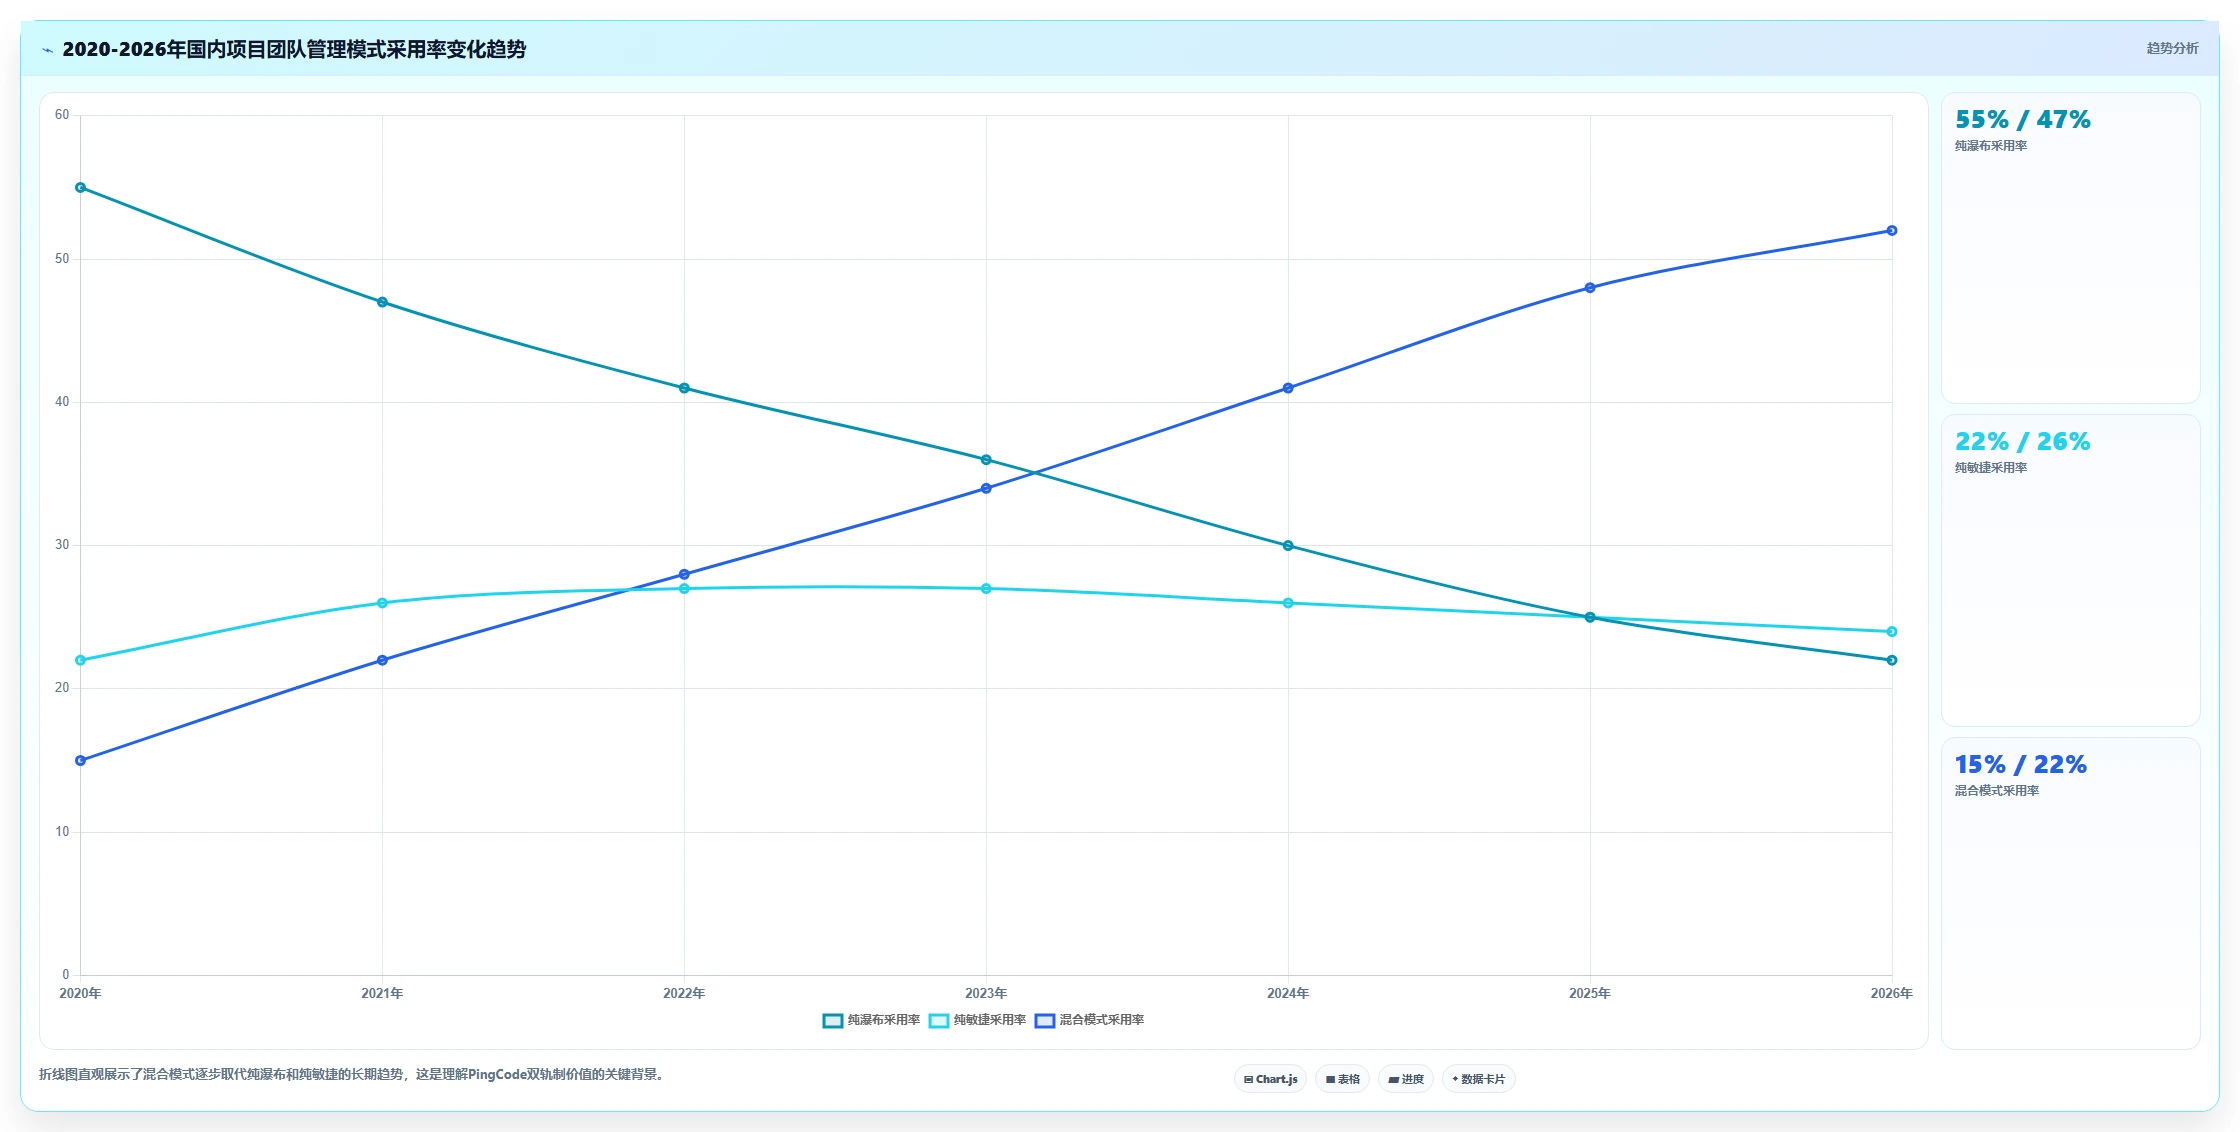Click the 50 y-axis label
The image size is (2240, 1132).
[x=62, y=259]
